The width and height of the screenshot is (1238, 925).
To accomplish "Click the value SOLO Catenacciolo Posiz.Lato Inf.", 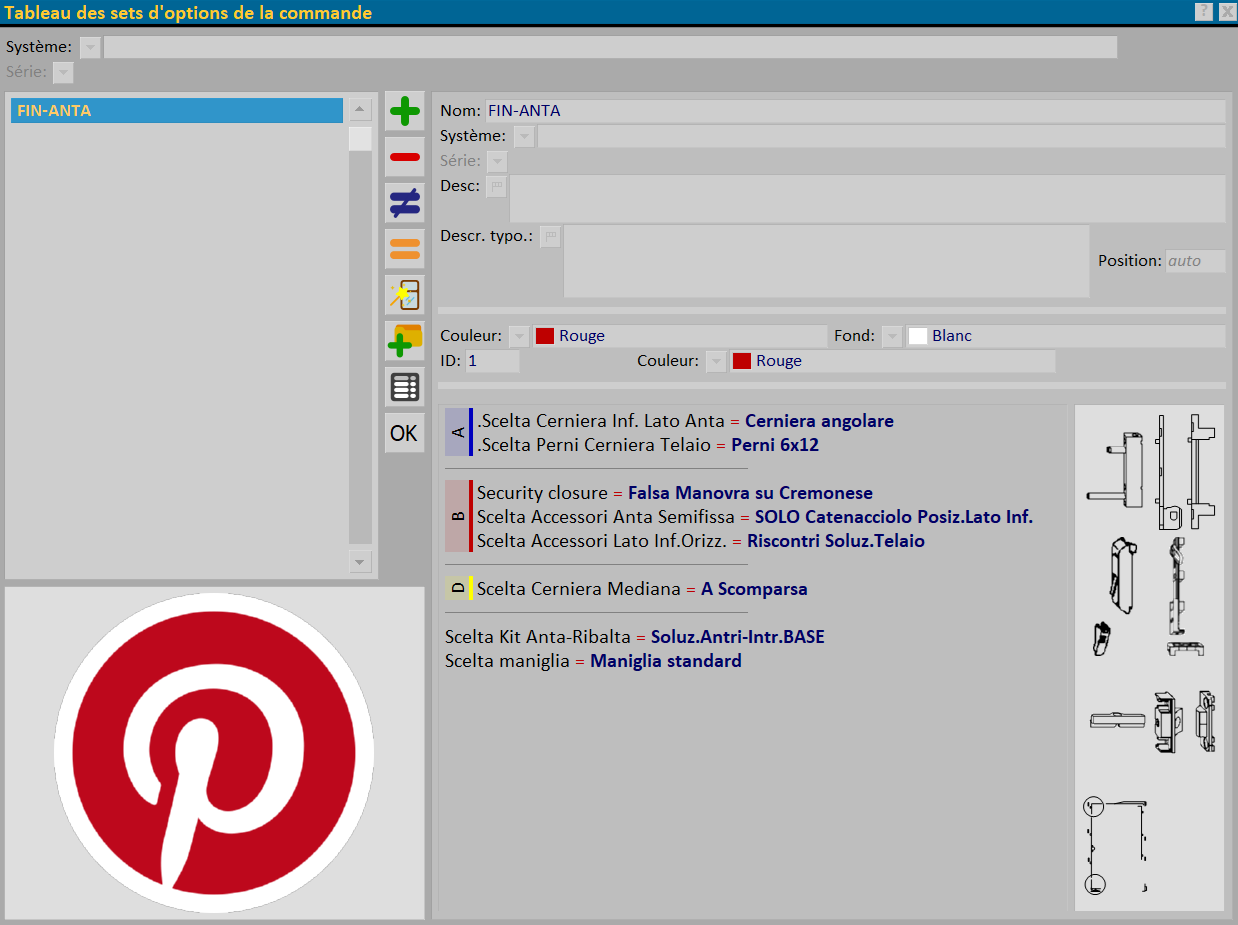I will coord(894,517).
